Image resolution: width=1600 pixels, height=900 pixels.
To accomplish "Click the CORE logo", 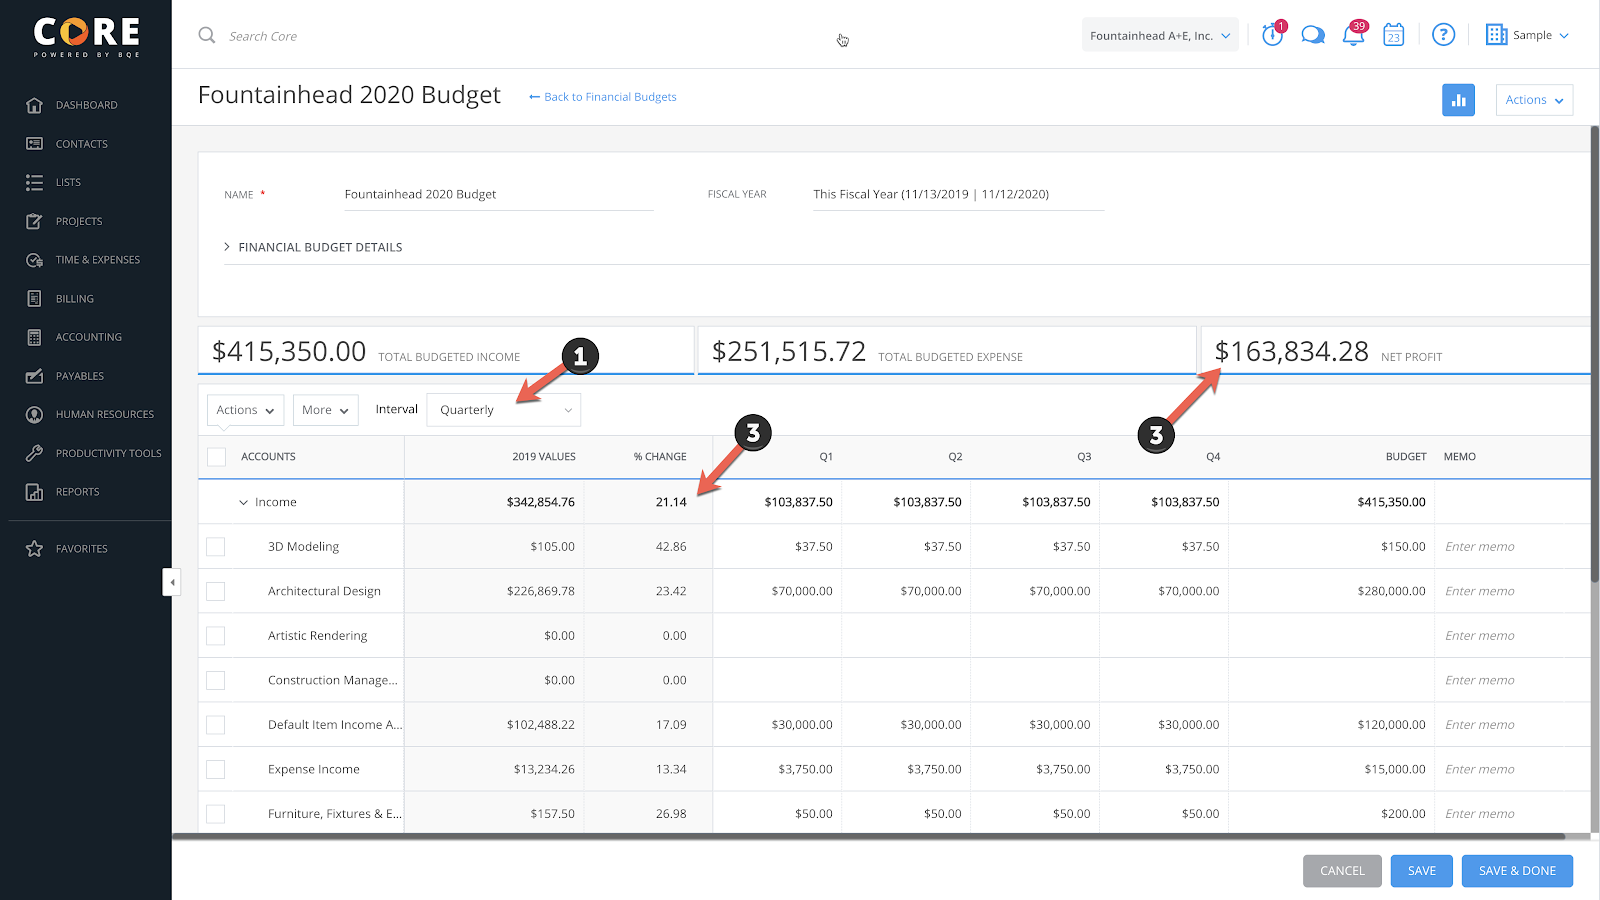I will [x=87, y=37].
